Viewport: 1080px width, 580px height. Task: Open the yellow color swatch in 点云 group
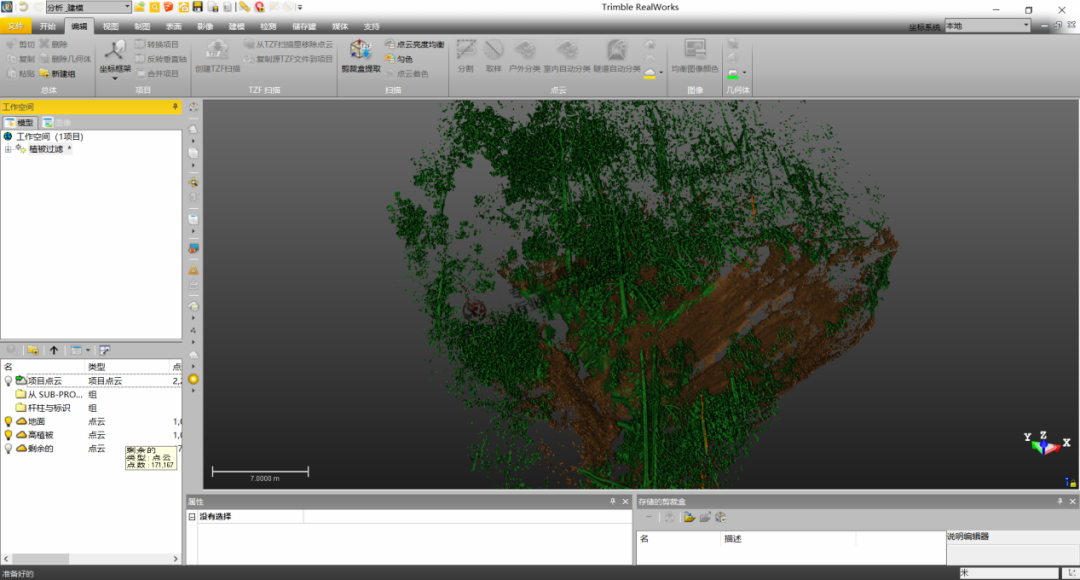[650, 71]
